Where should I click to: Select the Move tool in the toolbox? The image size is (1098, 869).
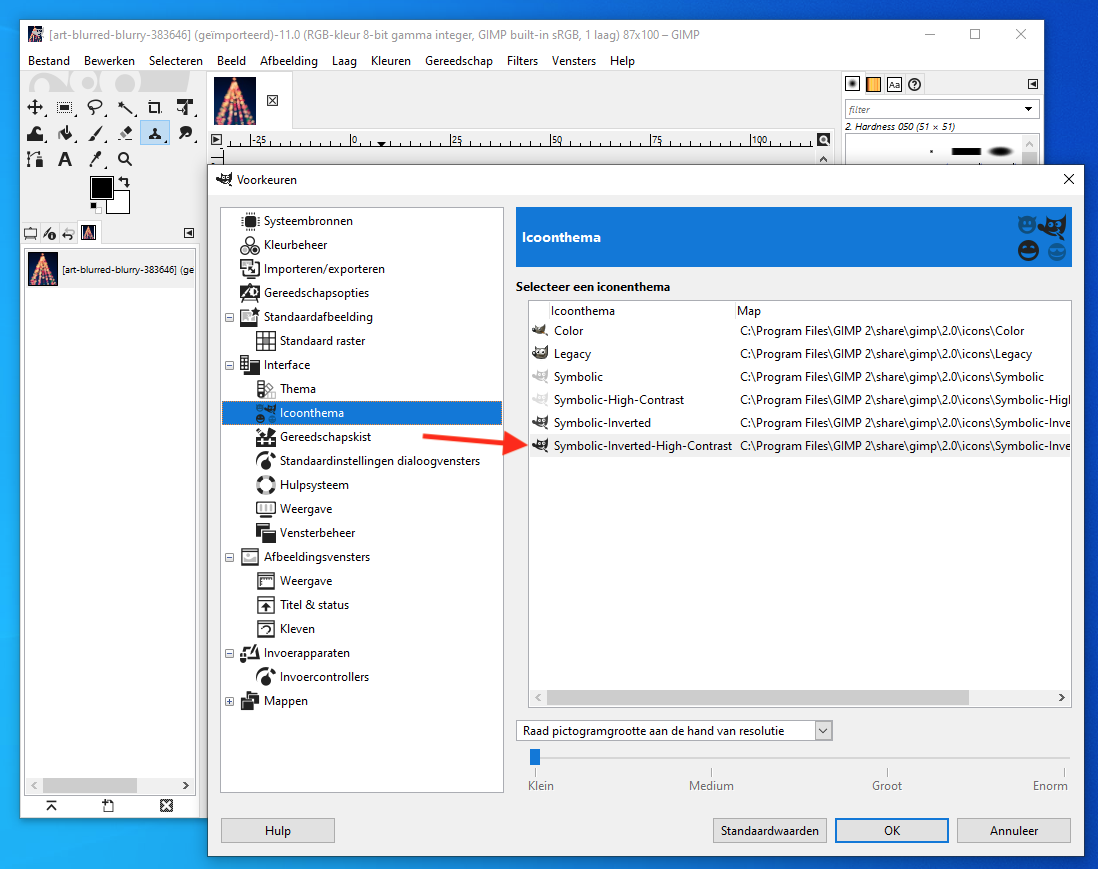35,107
